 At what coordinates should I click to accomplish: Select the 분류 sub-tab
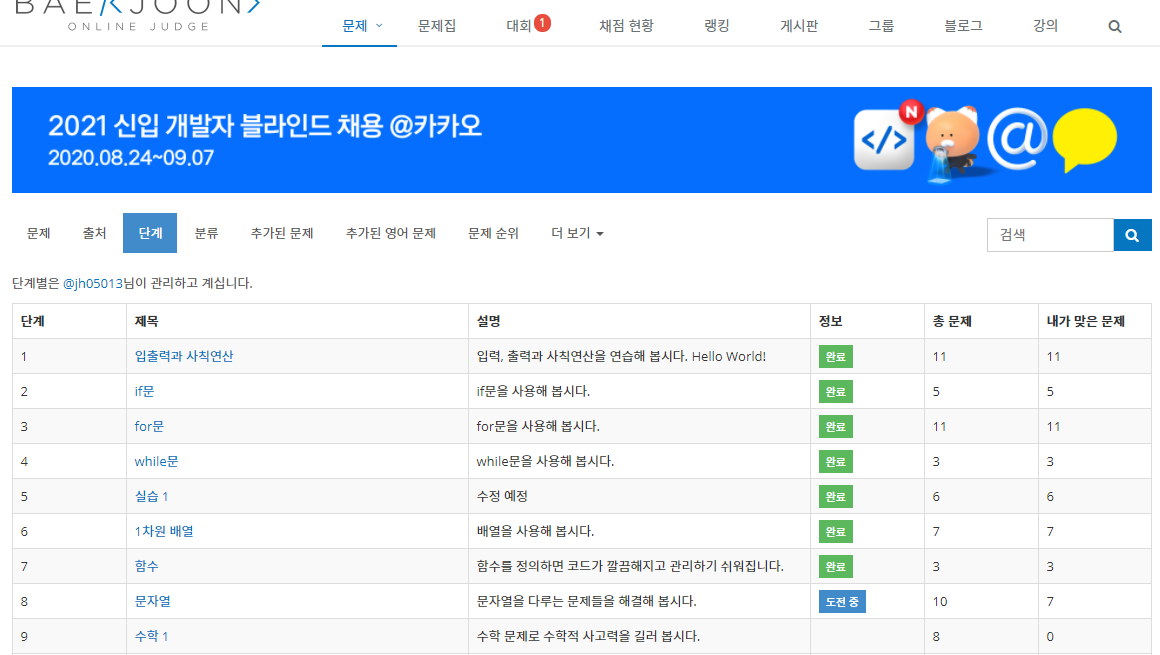point(206,233)
